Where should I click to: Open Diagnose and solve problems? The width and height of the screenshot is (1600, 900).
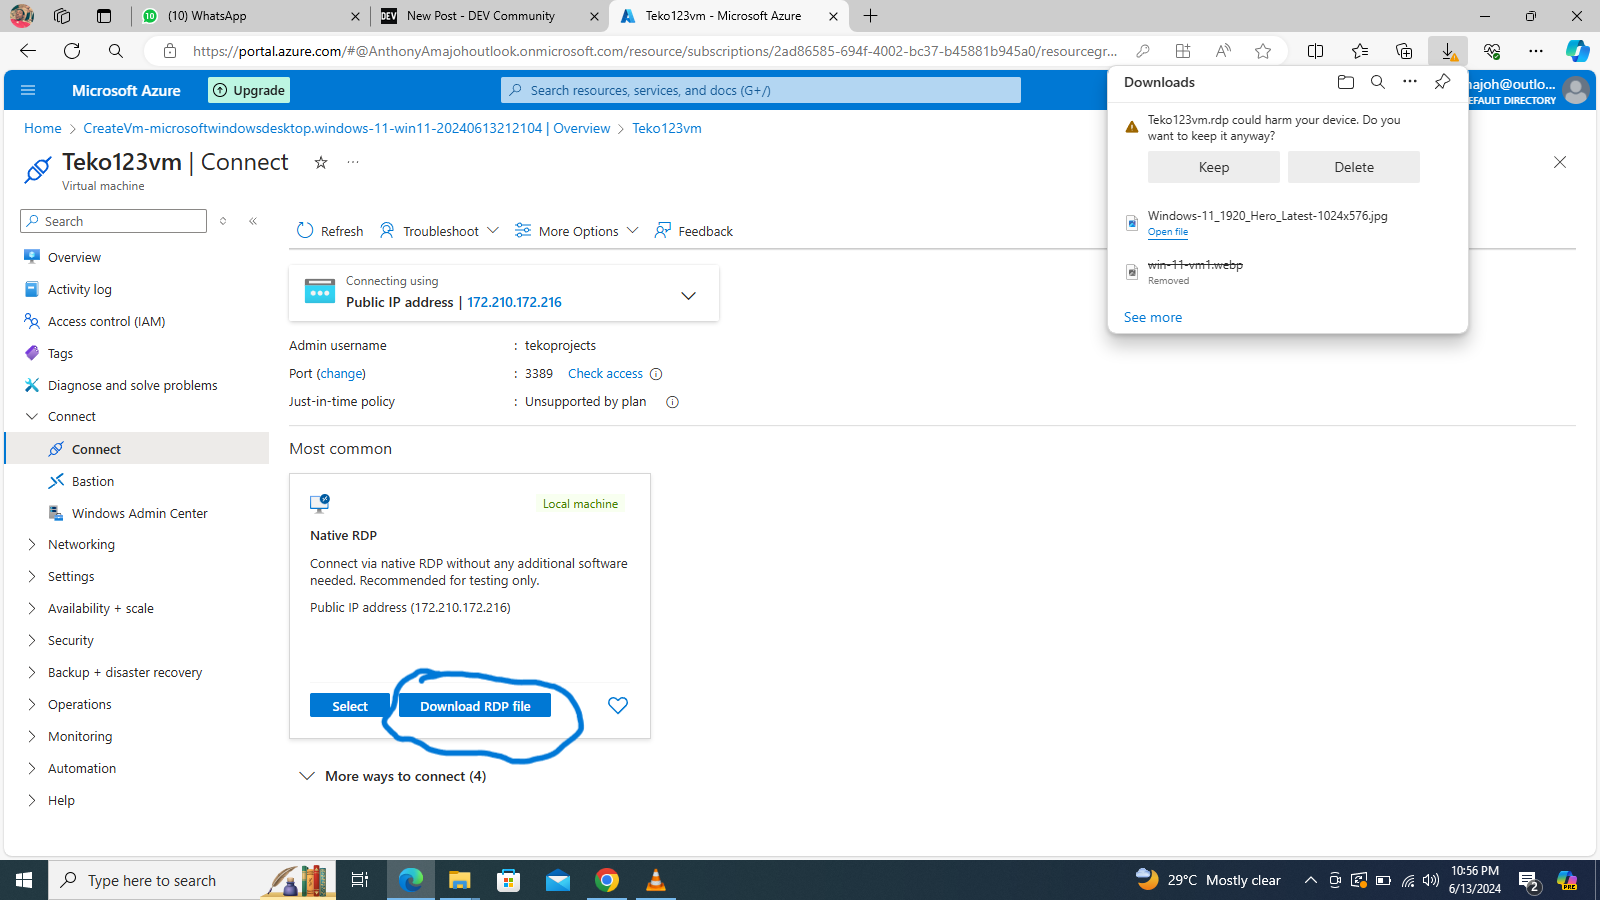tap(133, 385)
